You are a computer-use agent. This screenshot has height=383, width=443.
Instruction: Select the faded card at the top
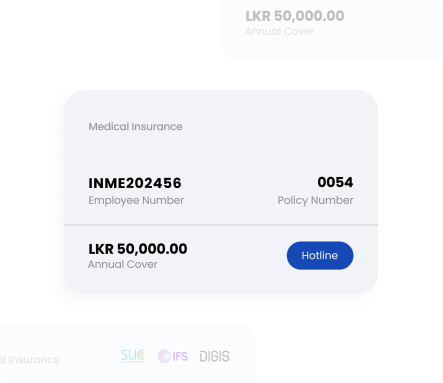(332, 30)
